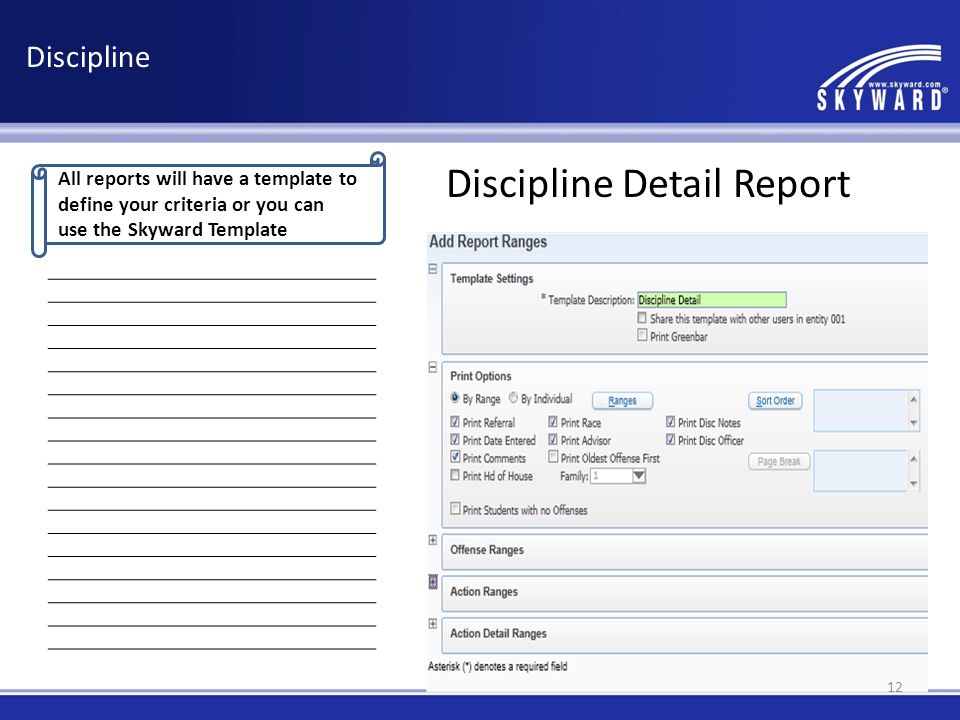This screenshot has height=720, width=960.
Task: Uncheck Print Race option
Action: pos(553,422)
